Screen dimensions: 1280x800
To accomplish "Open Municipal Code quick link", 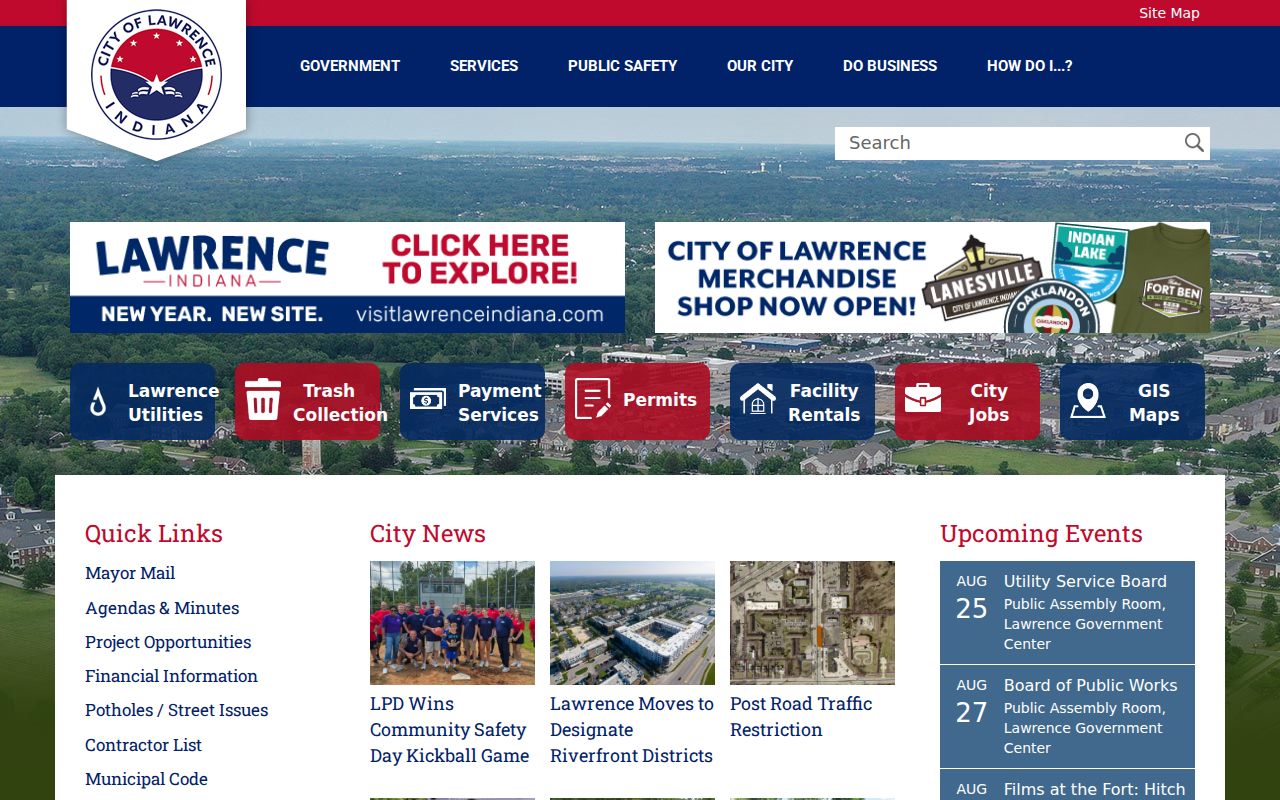I will 146,779.
